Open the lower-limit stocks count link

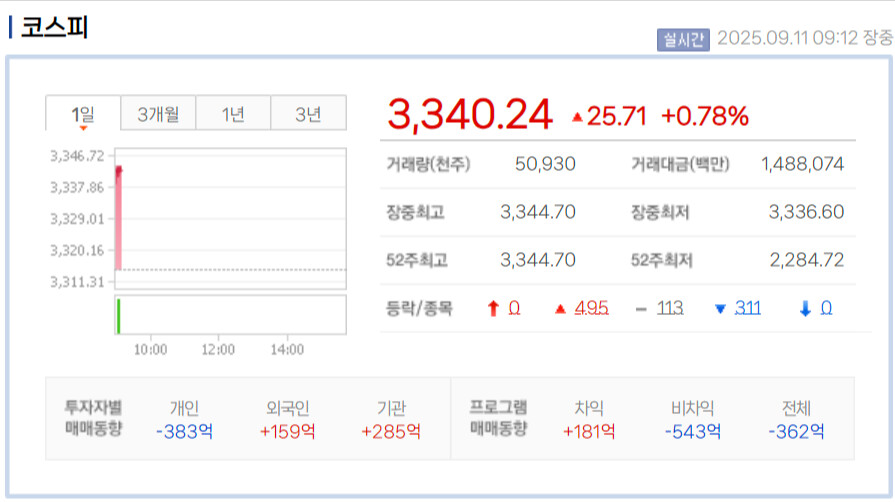[x=826, y=308]
